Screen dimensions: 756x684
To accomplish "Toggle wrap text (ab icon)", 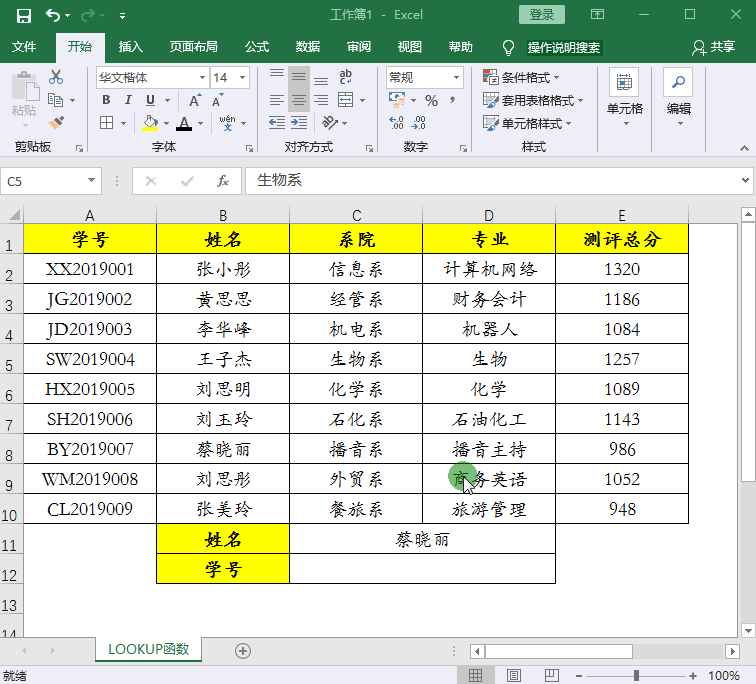I will coord(345,77).
